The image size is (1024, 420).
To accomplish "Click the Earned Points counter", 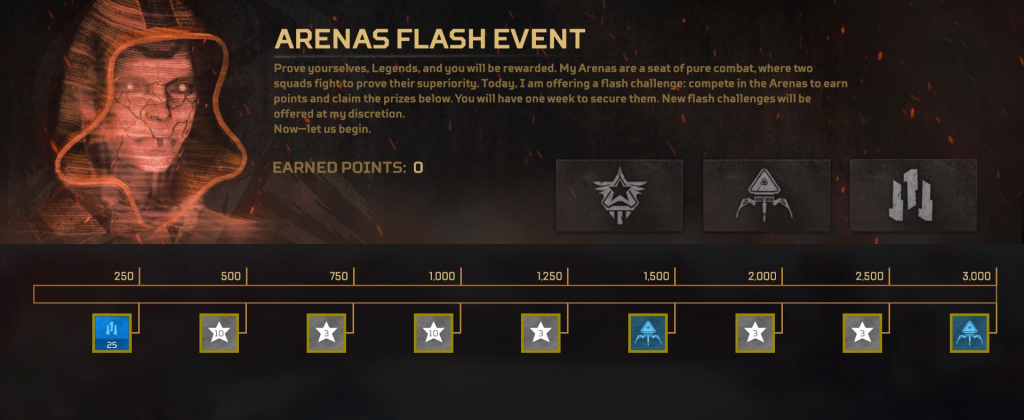I will coord(348,168).
